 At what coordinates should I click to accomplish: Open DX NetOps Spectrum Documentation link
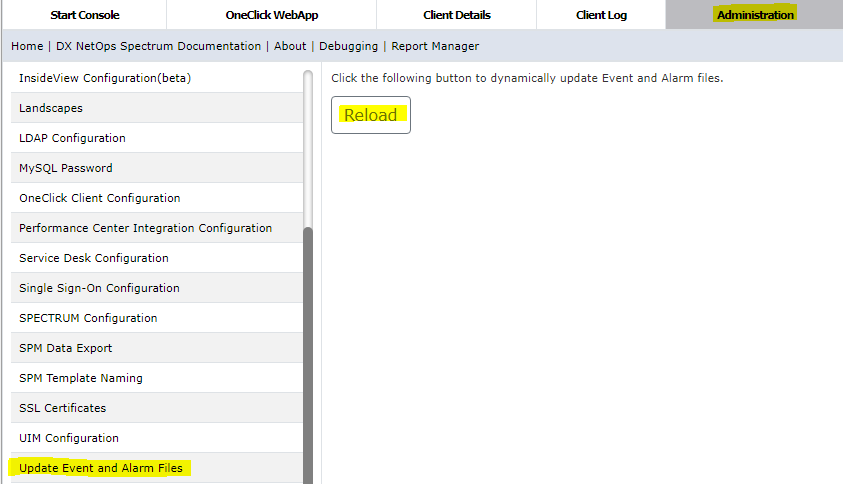tap(159, 46)
